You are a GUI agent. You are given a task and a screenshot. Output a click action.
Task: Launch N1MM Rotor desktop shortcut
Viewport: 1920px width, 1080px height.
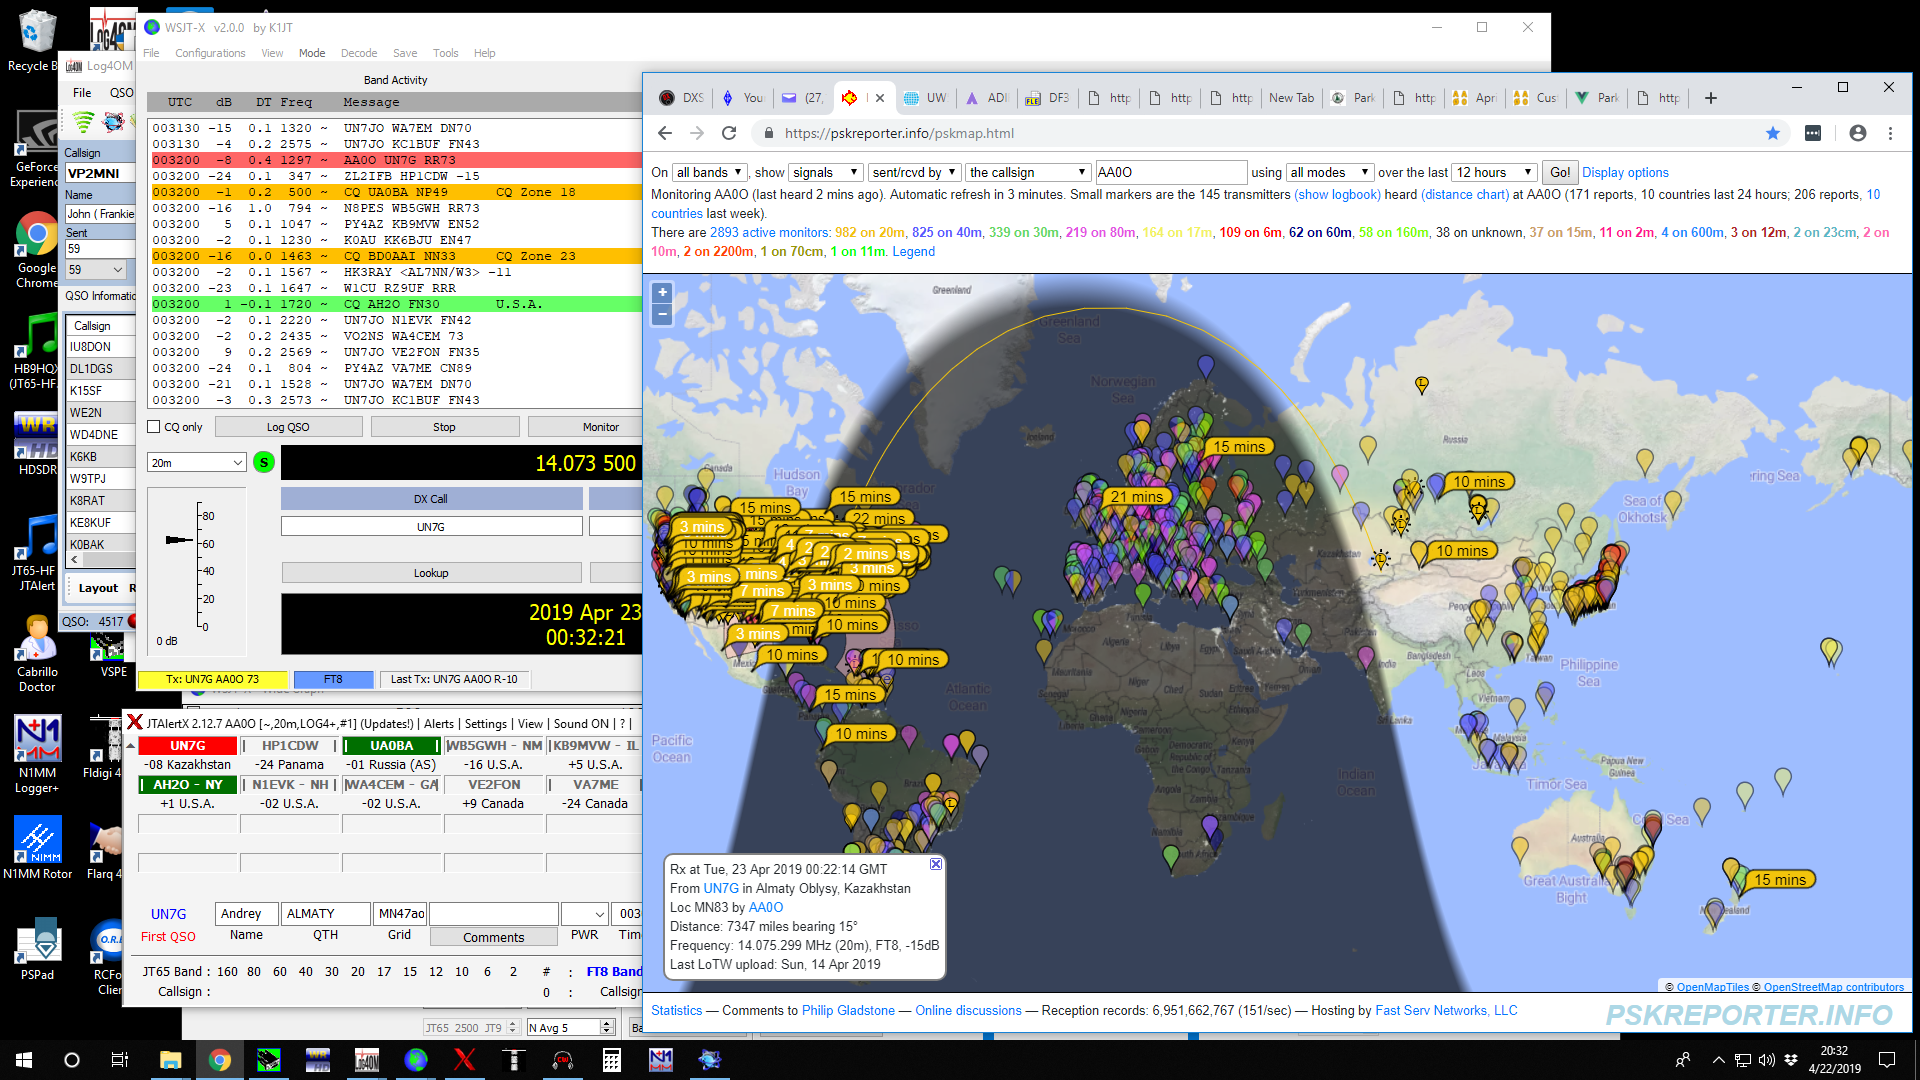(x=37, y=848)
